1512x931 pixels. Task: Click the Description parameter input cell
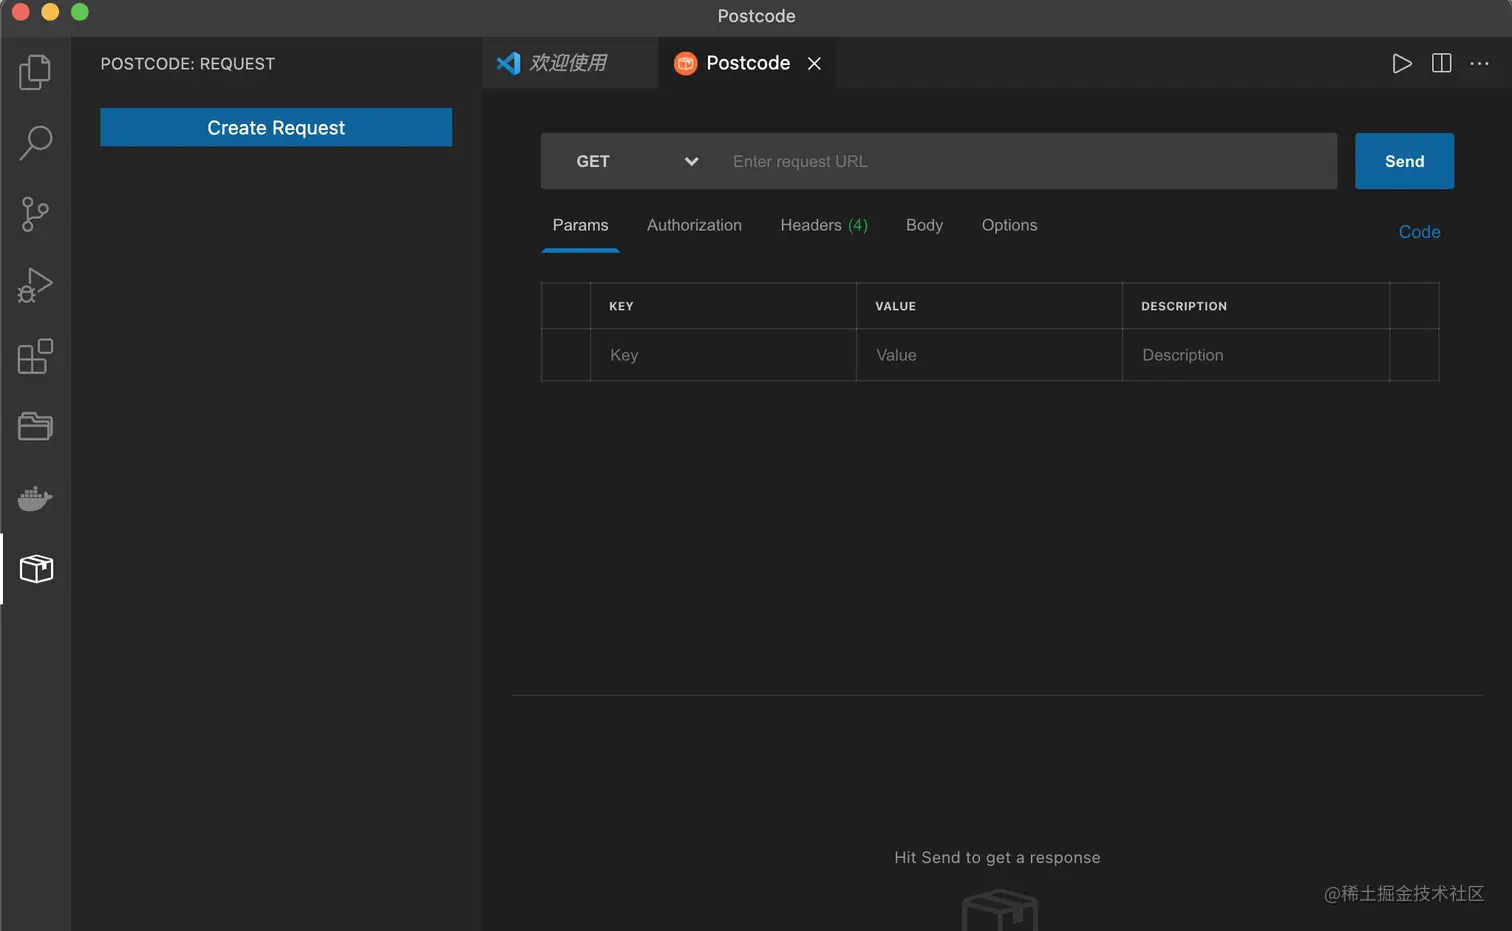tap(1256, 355)
